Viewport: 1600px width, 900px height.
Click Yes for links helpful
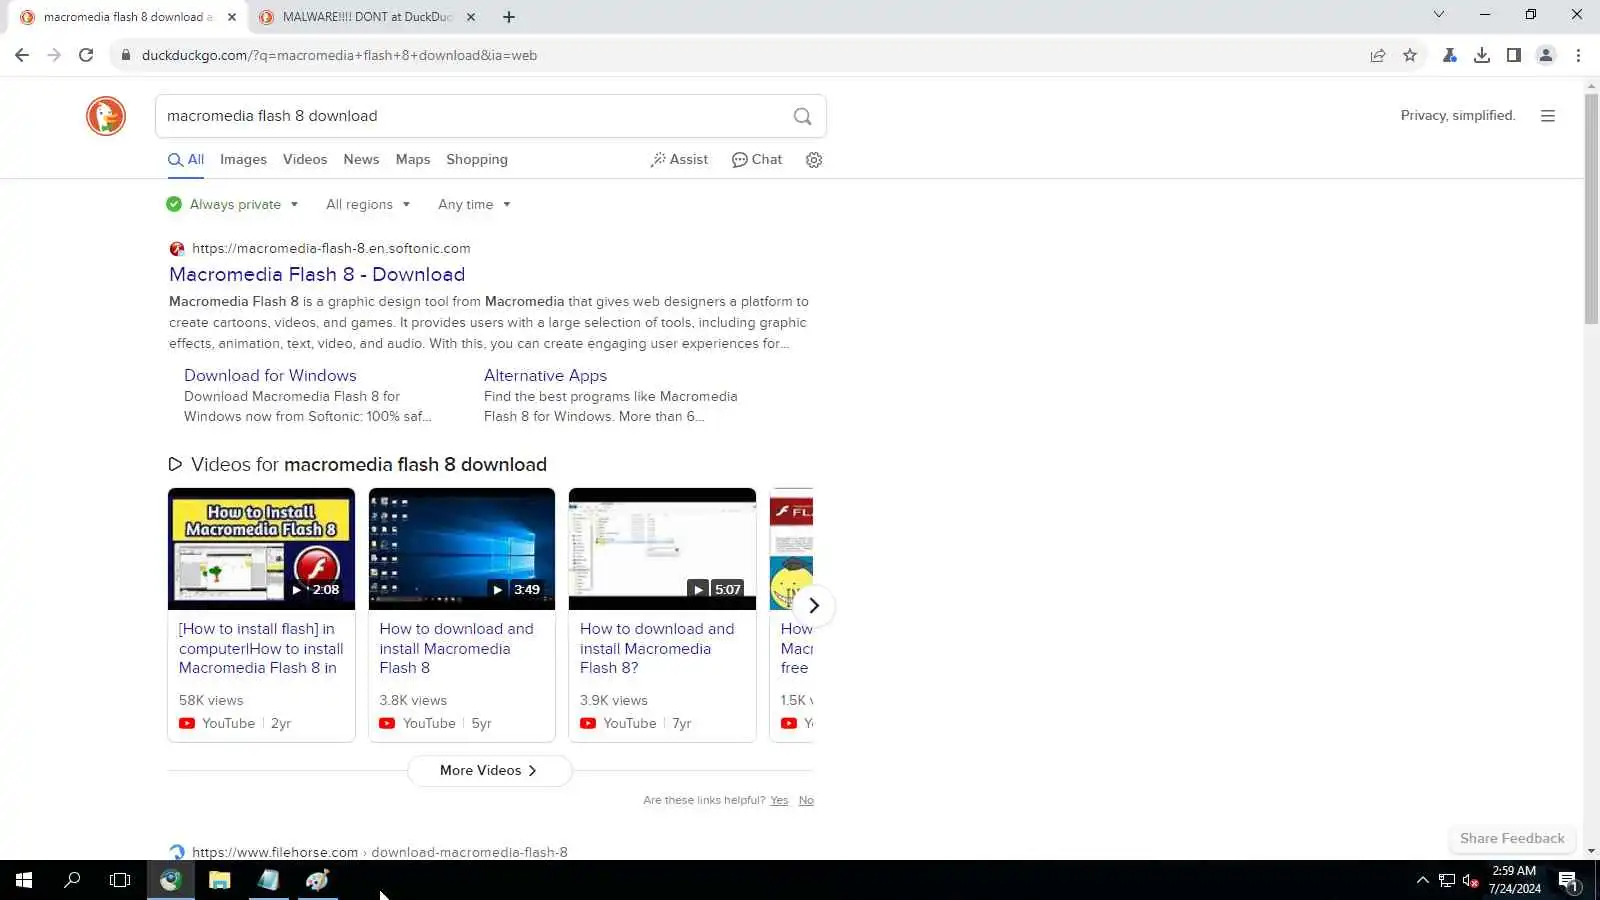click(x=779, y=800)
